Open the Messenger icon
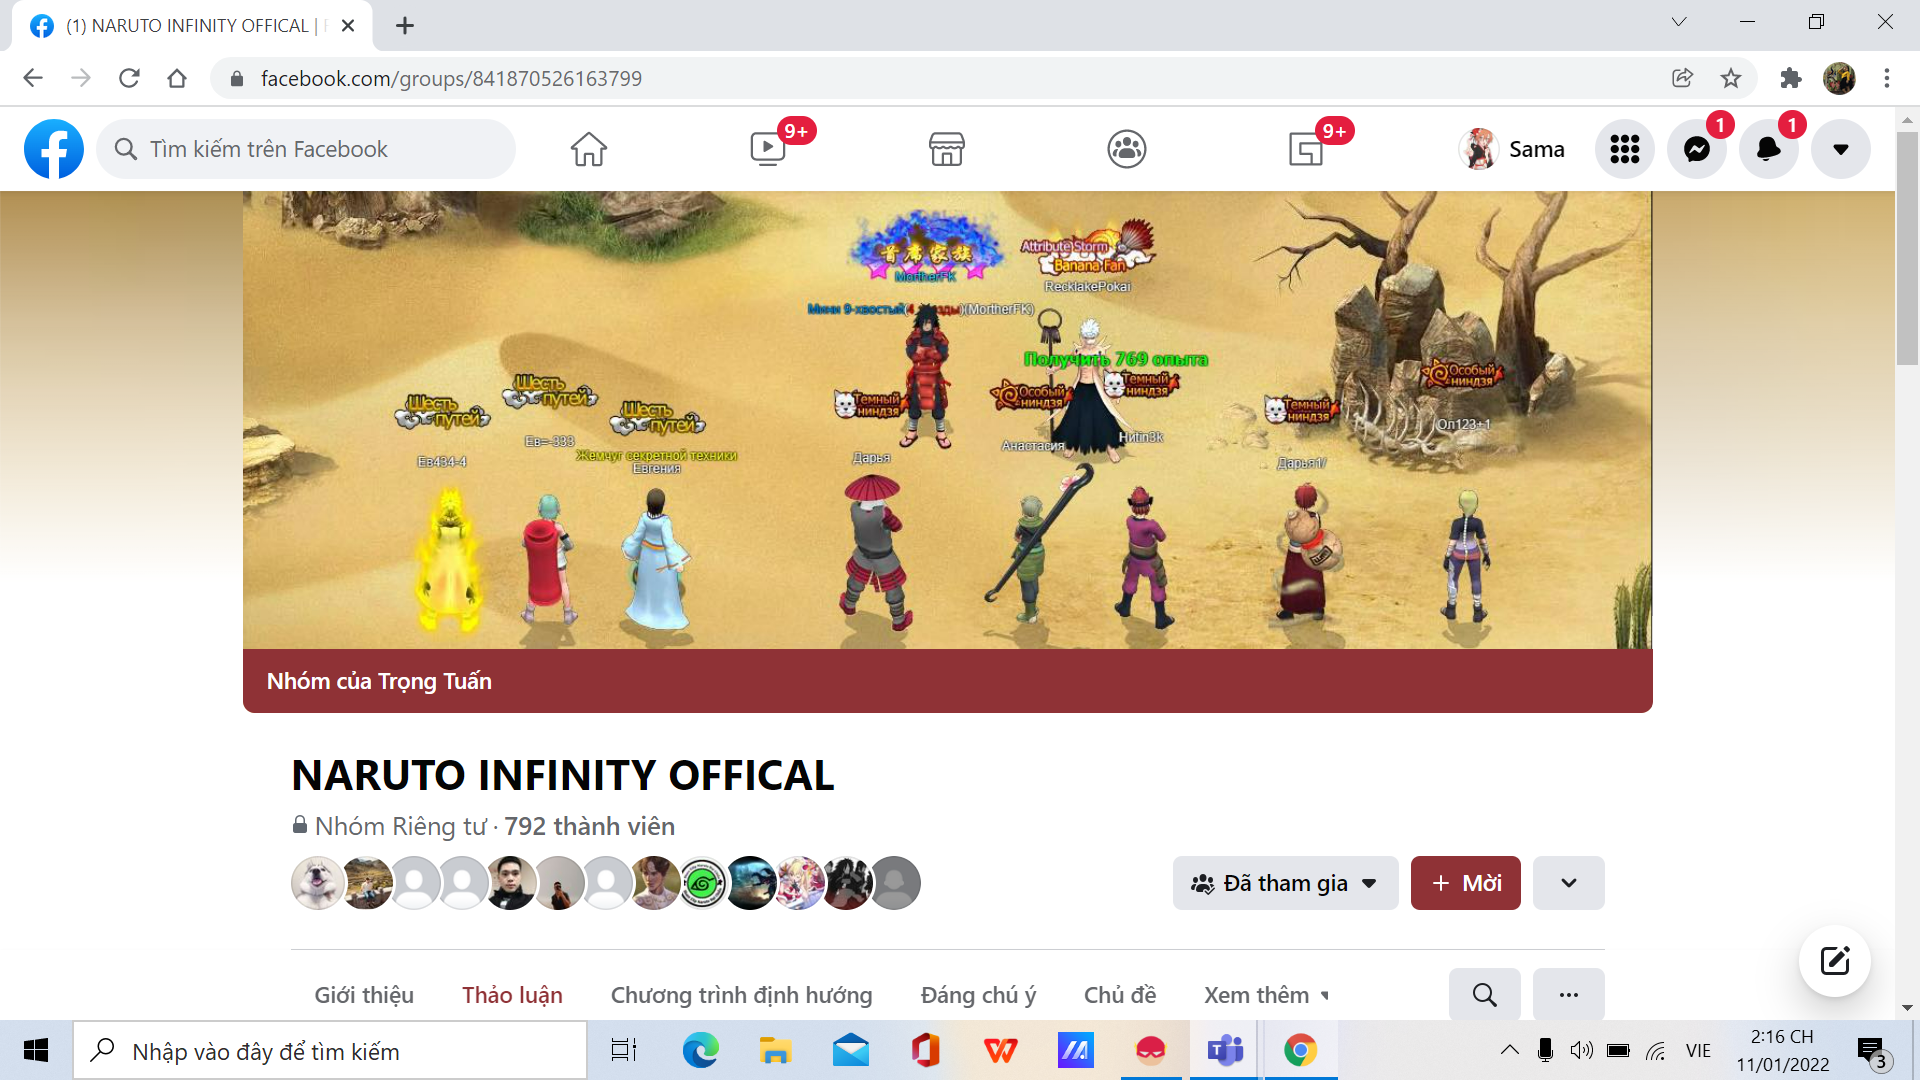1920x1080 pixels. (1697, 149)
